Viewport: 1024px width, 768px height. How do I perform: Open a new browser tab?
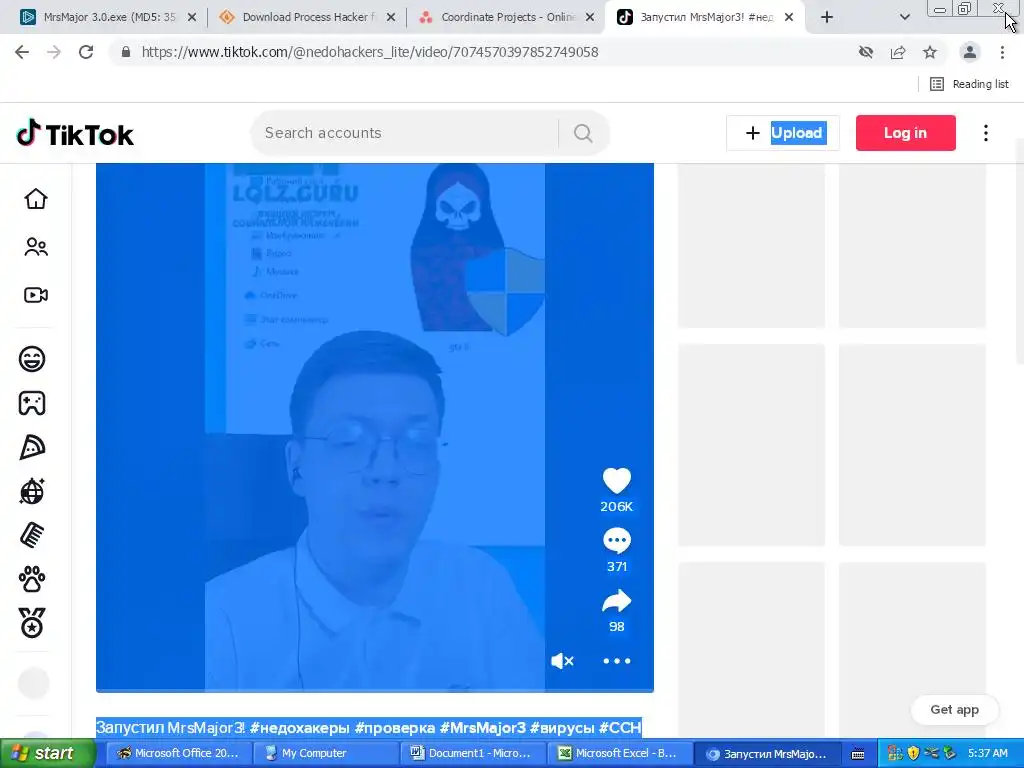point(827,18)
